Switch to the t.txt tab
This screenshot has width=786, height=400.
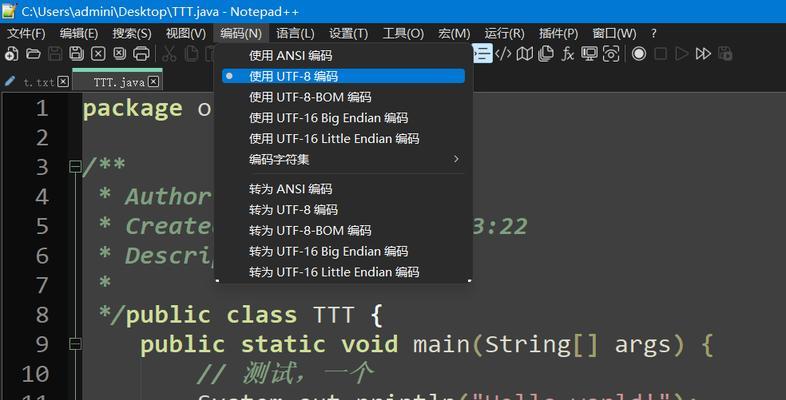coord(39,82)
